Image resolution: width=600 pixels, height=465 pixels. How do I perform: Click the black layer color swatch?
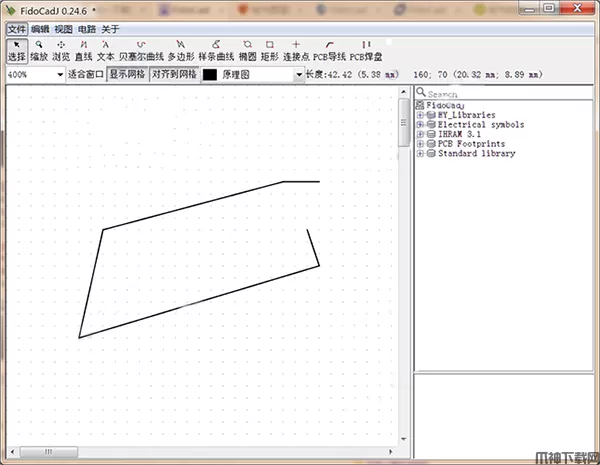tap(210, 75)
